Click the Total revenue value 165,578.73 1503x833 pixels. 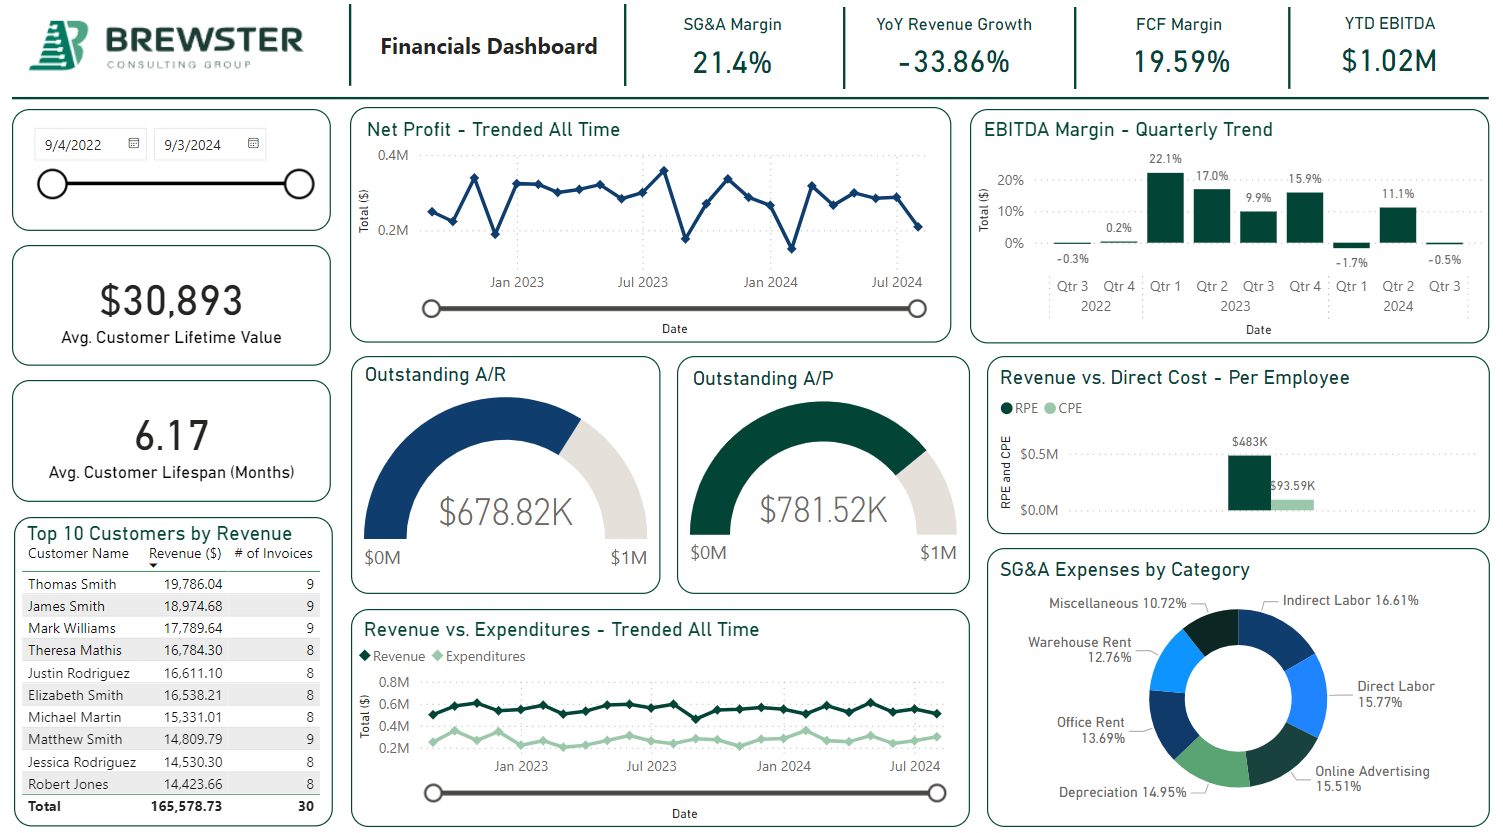[186, 806]
